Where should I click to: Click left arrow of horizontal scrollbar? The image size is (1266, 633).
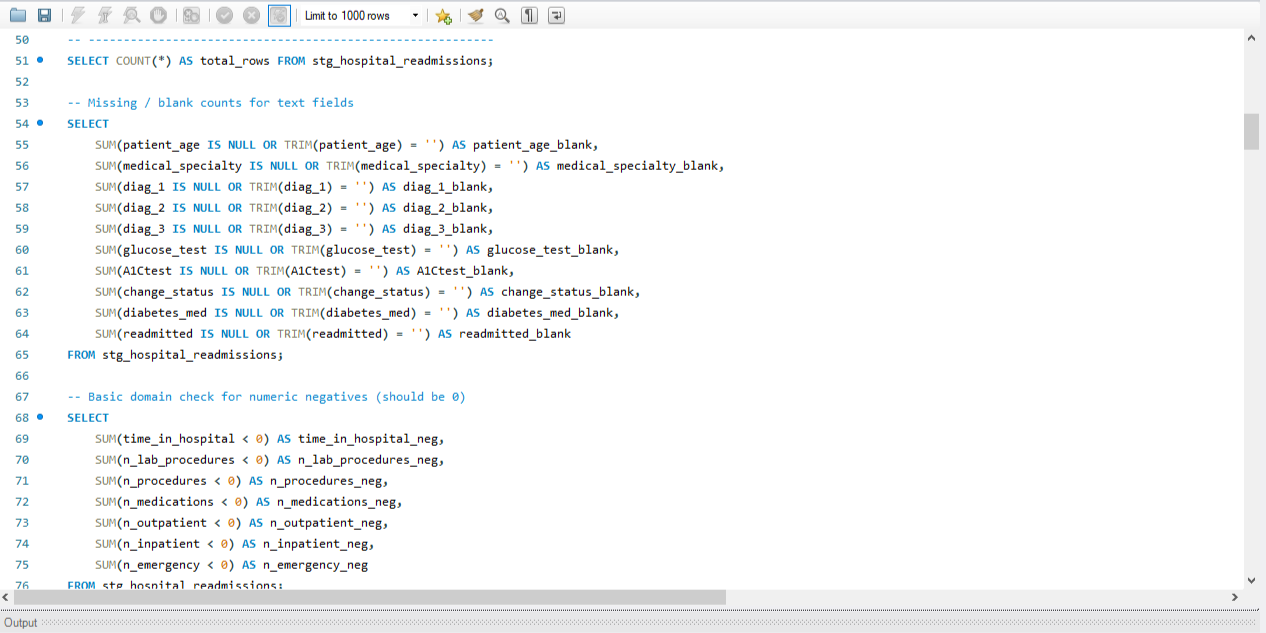[x=7, y=597]
